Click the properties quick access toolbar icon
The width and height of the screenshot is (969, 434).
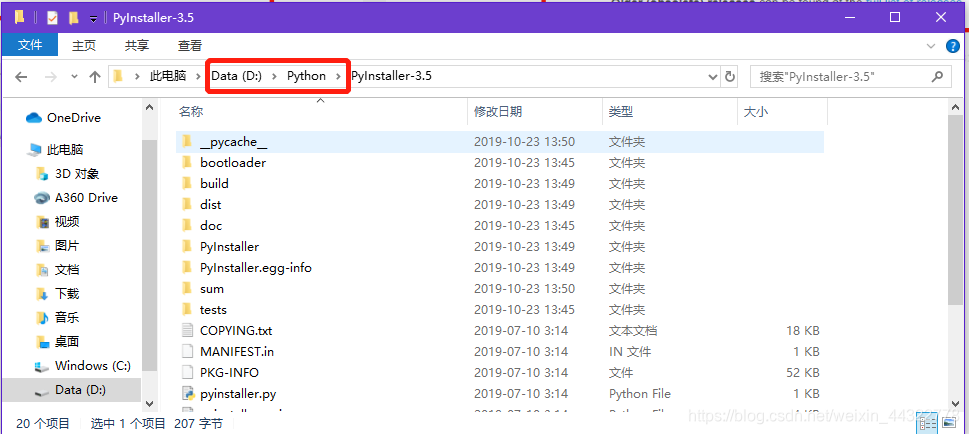(x=52, y=18)
